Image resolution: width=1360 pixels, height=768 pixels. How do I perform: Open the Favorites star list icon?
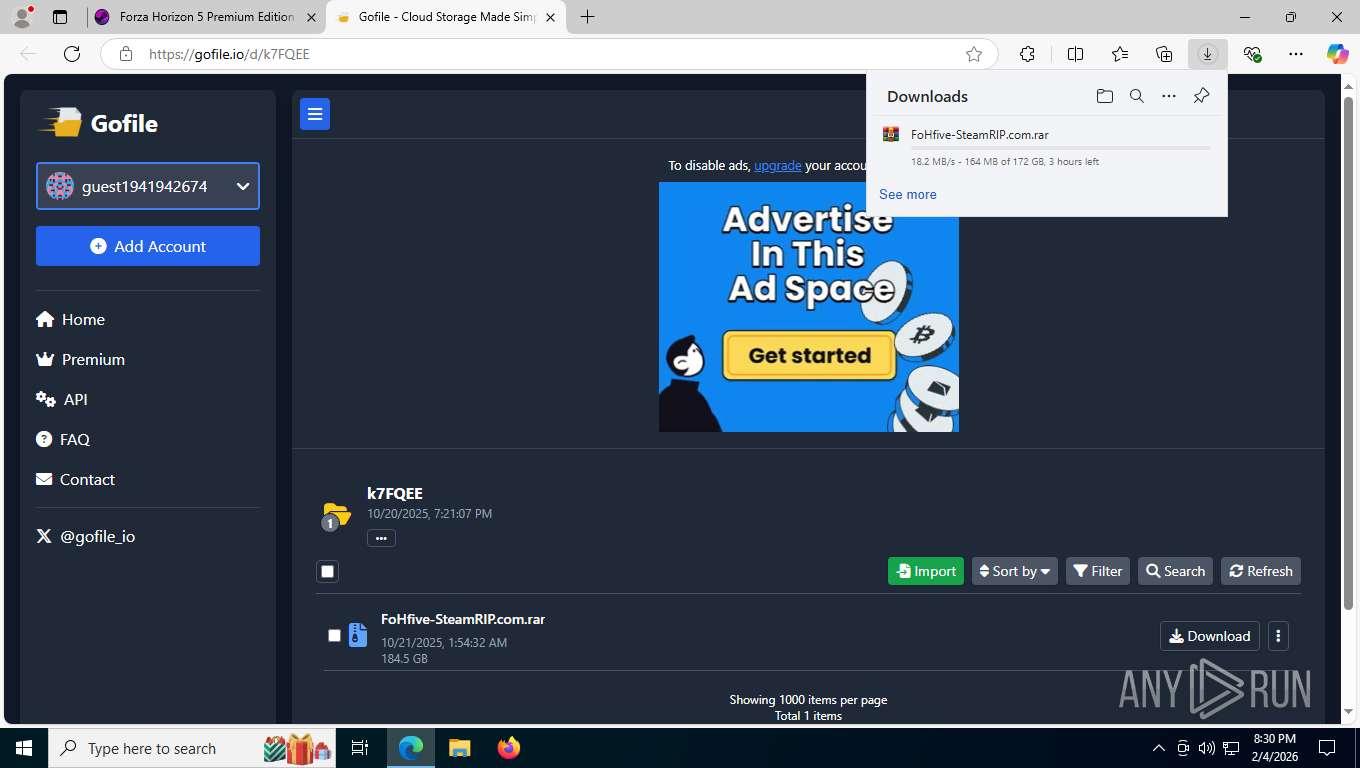pos(1119,54)
